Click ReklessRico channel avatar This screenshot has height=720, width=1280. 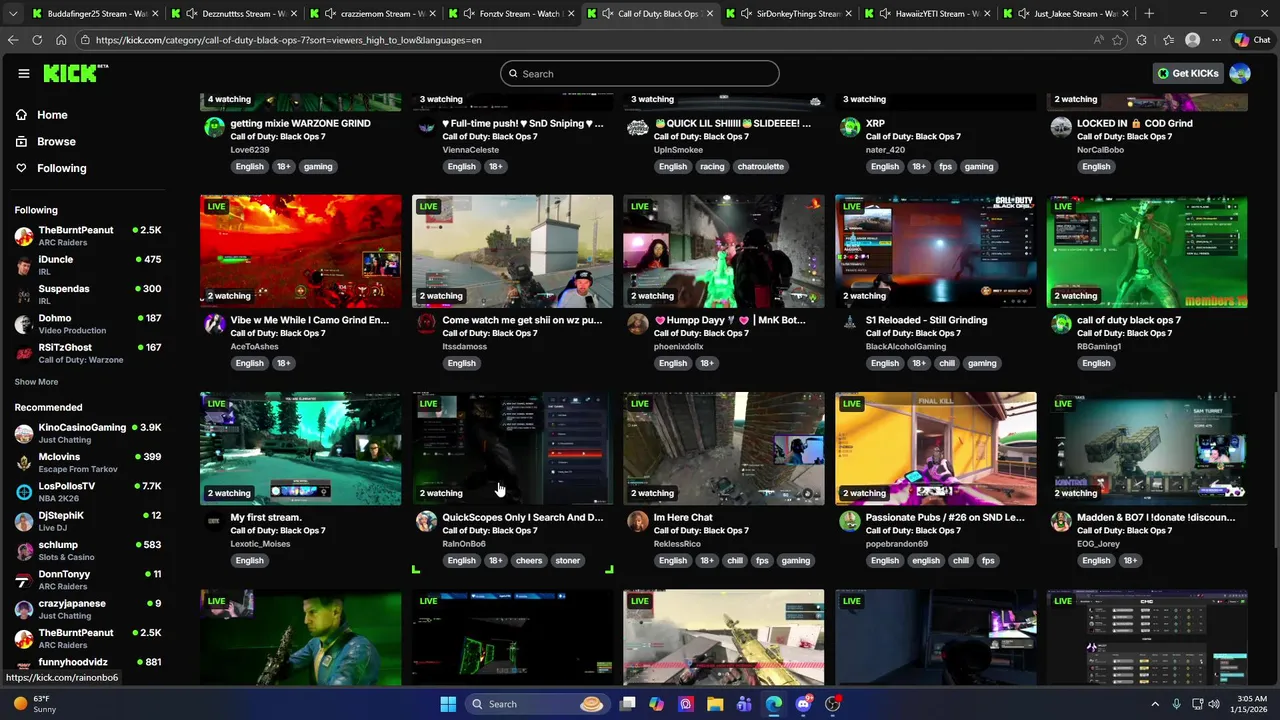point(638,521)
